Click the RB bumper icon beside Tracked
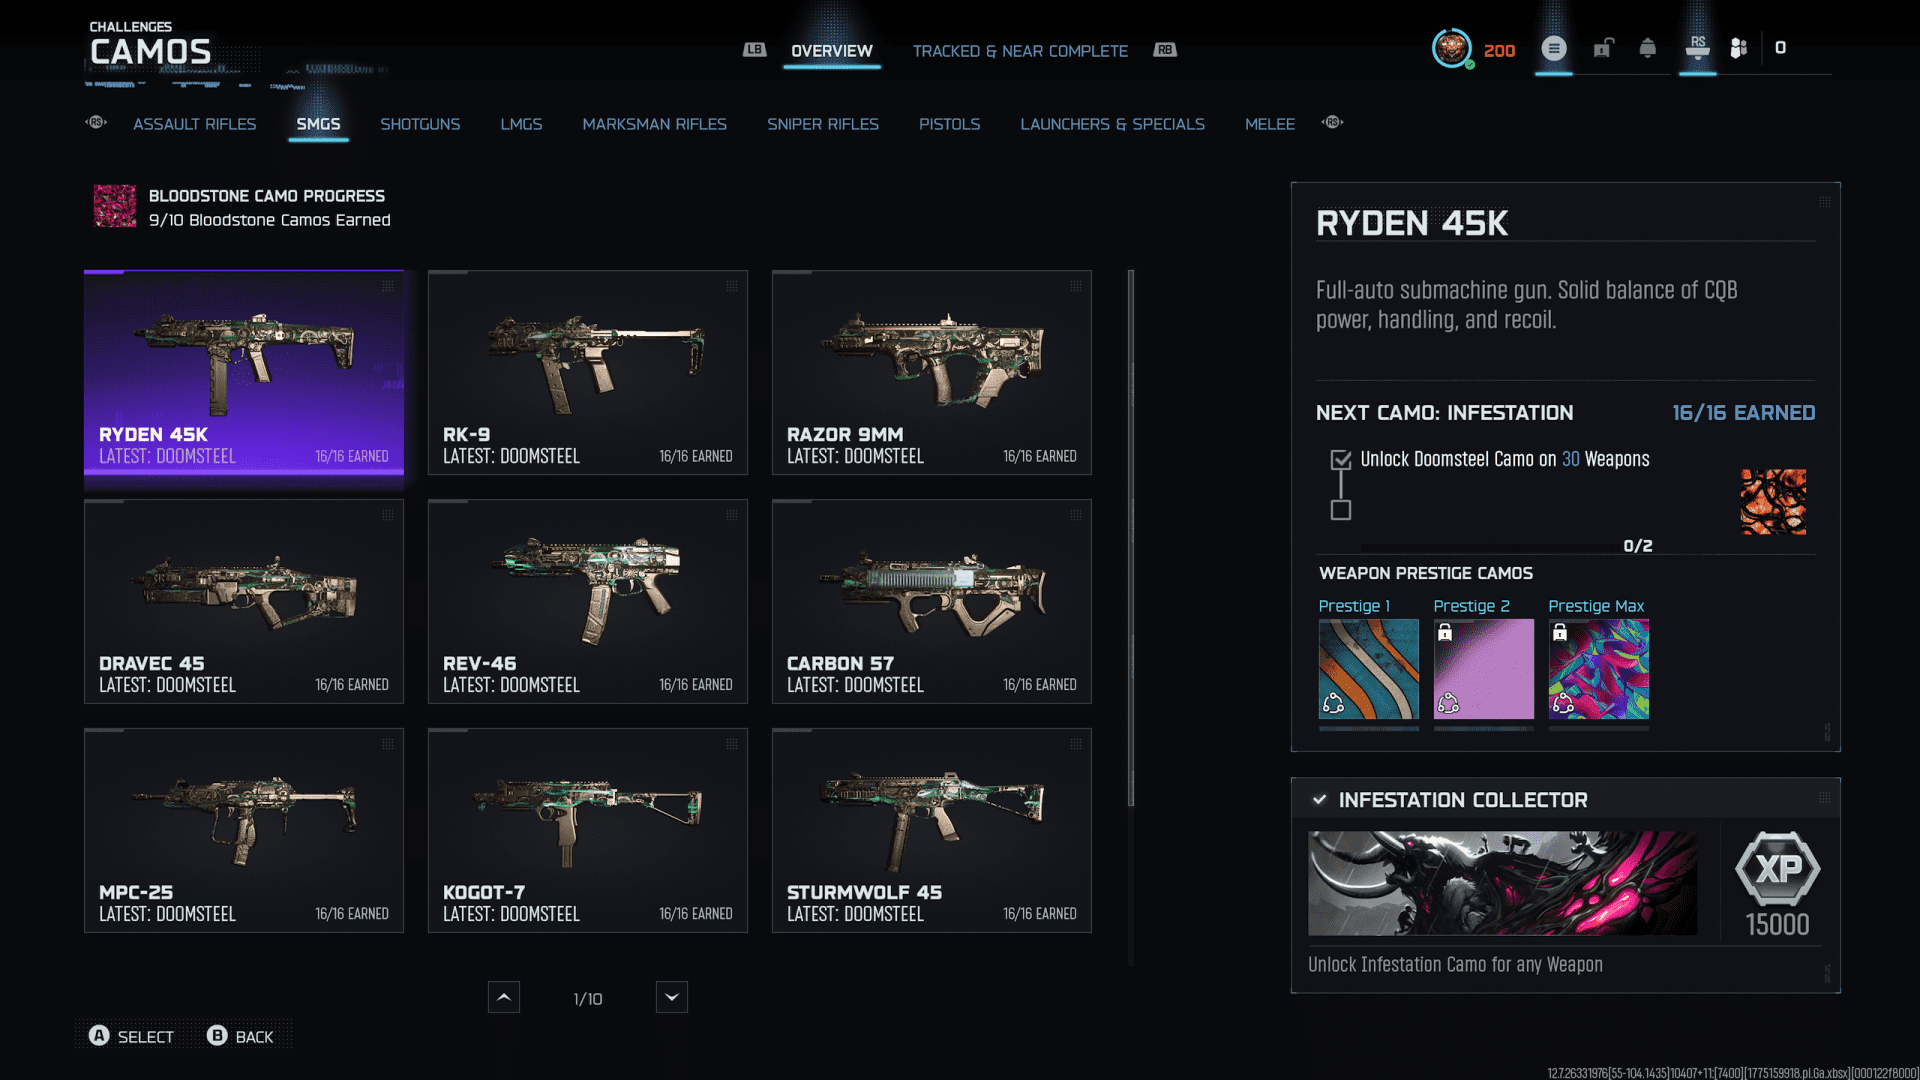 click(x=1165, y=50)
